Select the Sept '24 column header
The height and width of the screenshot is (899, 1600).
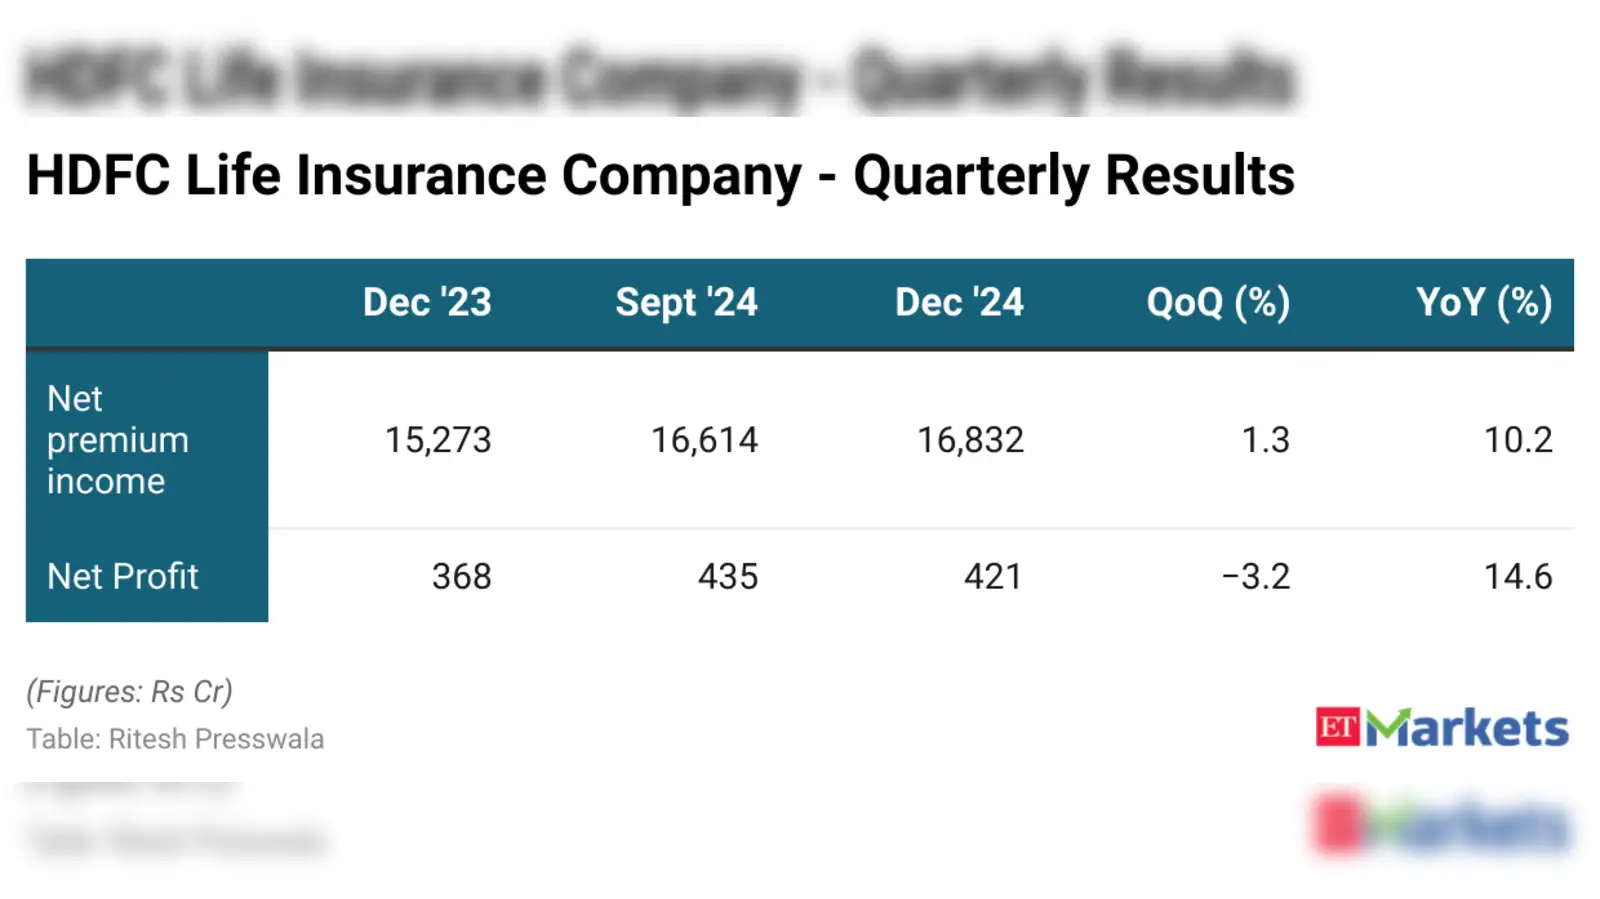[x=686, y=302]
